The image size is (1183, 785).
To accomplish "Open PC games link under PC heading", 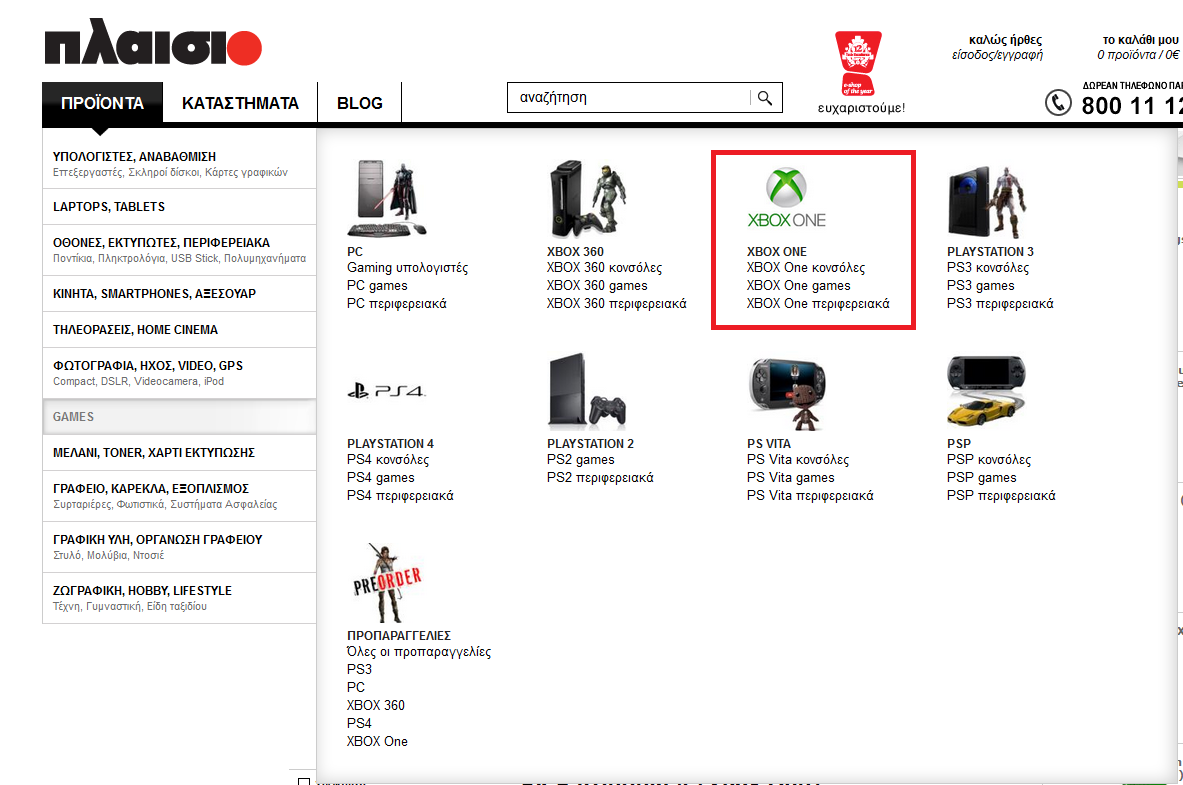I will pyautogui.click(x=377, y=286).
